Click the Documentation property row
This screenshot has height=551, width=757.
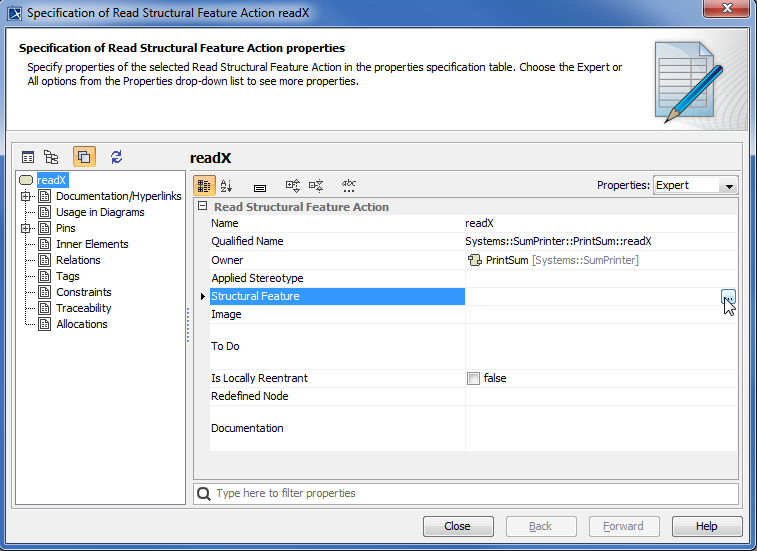point(474,429)
